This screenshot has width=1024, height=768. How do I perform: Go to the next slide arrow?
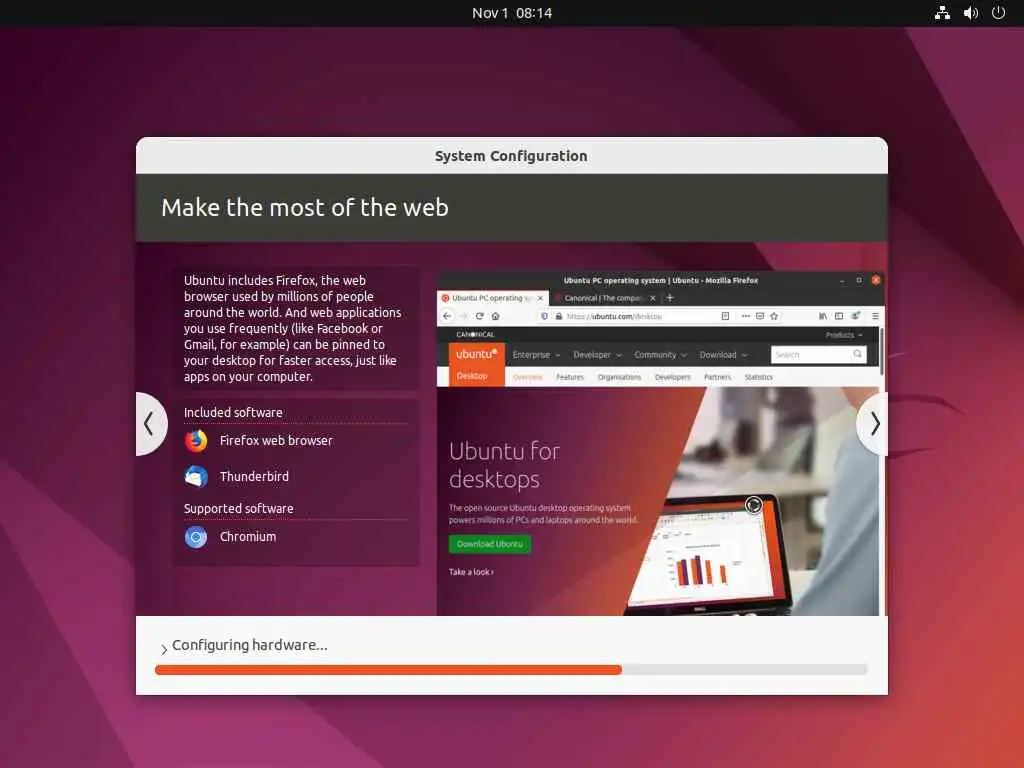click(x=874, y=424)
